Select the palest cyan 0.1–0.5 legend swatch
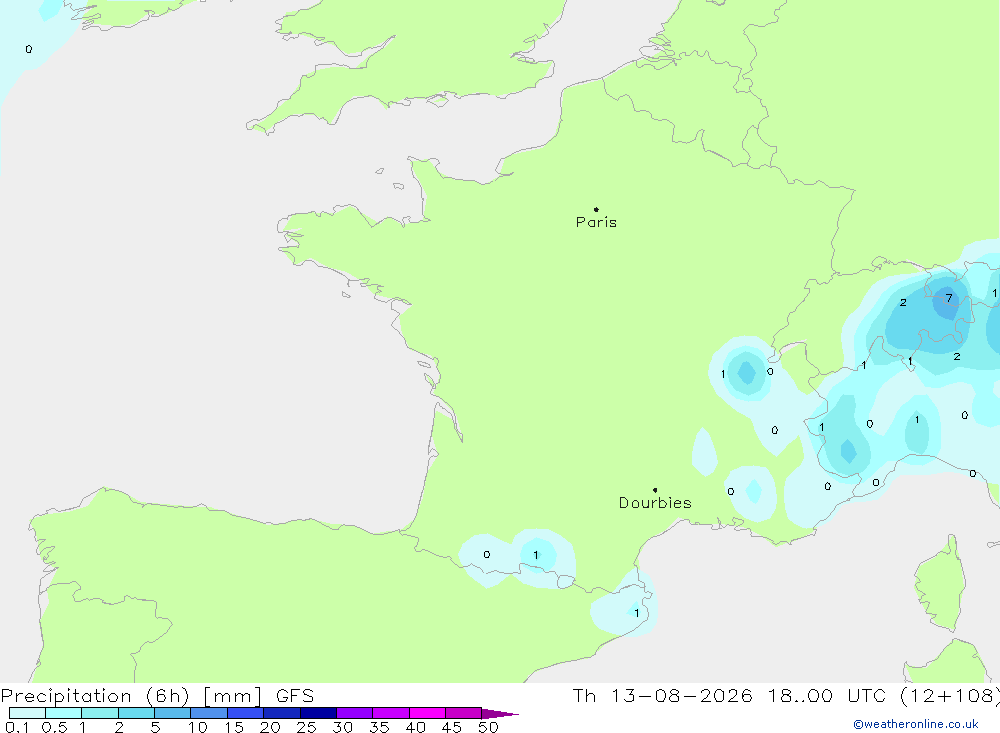Image resolution: width=1000 pixels, height=733 pixels. [x=27, y=713]
